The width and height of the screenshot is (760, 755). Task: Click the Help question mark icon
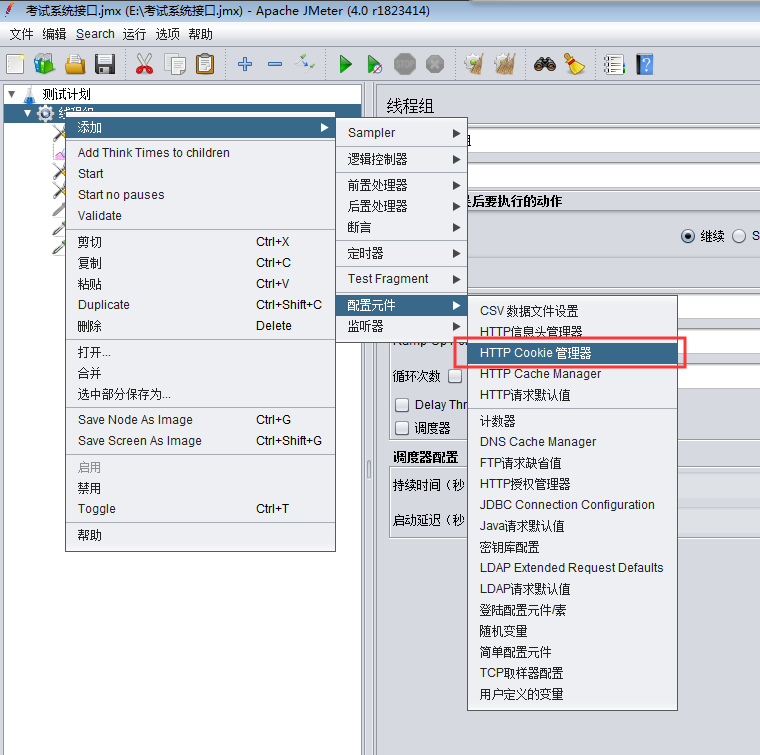(645, 64)
